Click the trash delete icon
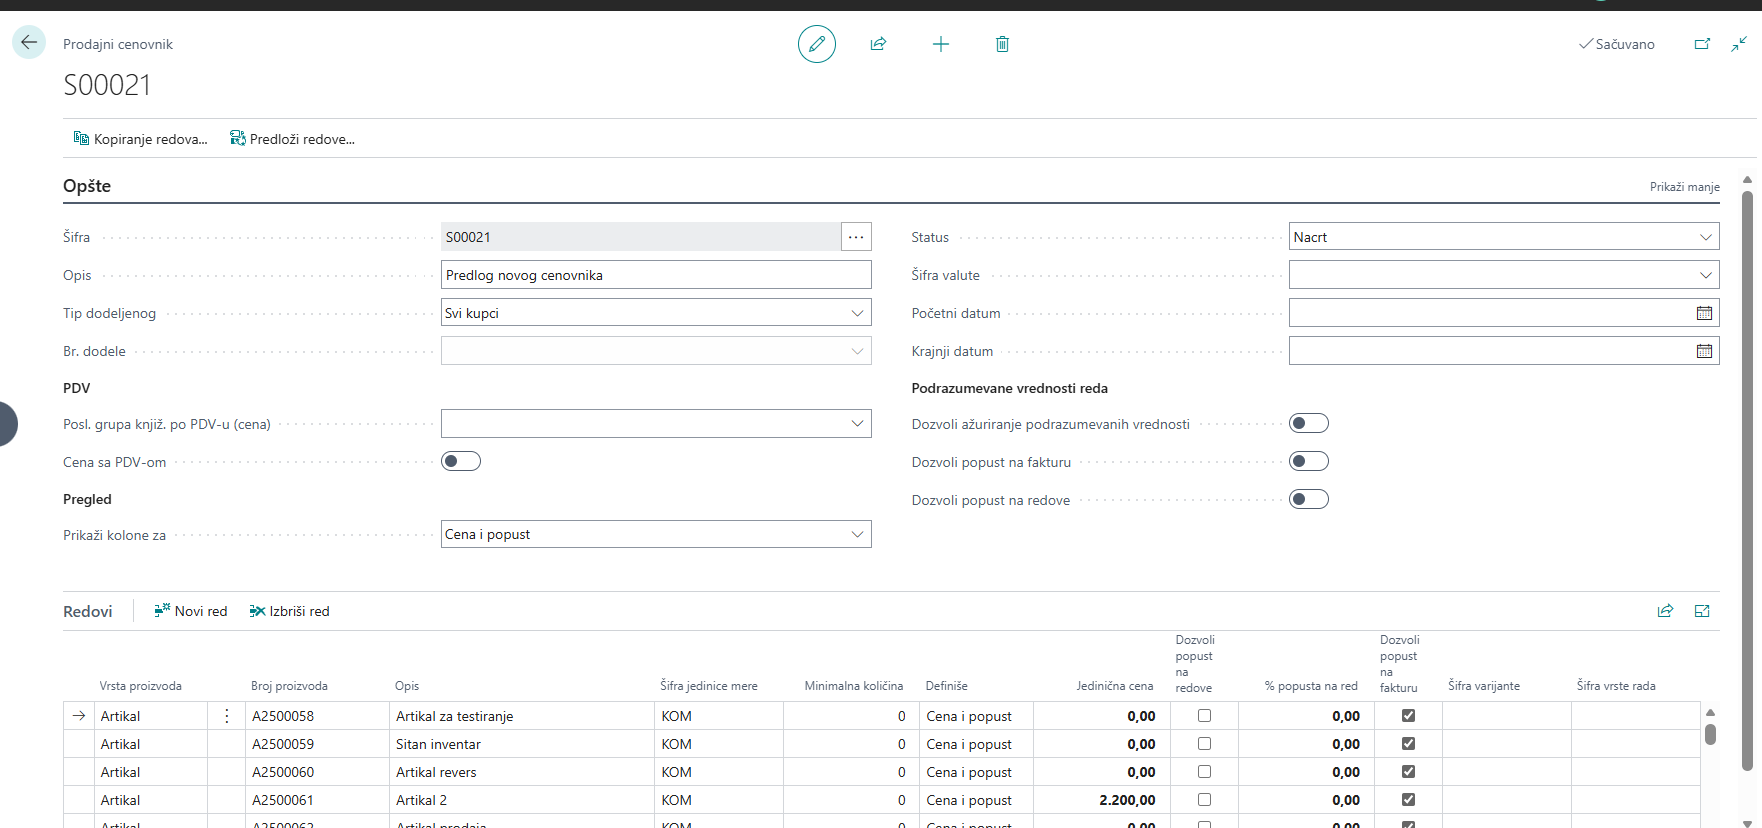The width and height of the screenshot is (1762, 828). point(1002,44)
